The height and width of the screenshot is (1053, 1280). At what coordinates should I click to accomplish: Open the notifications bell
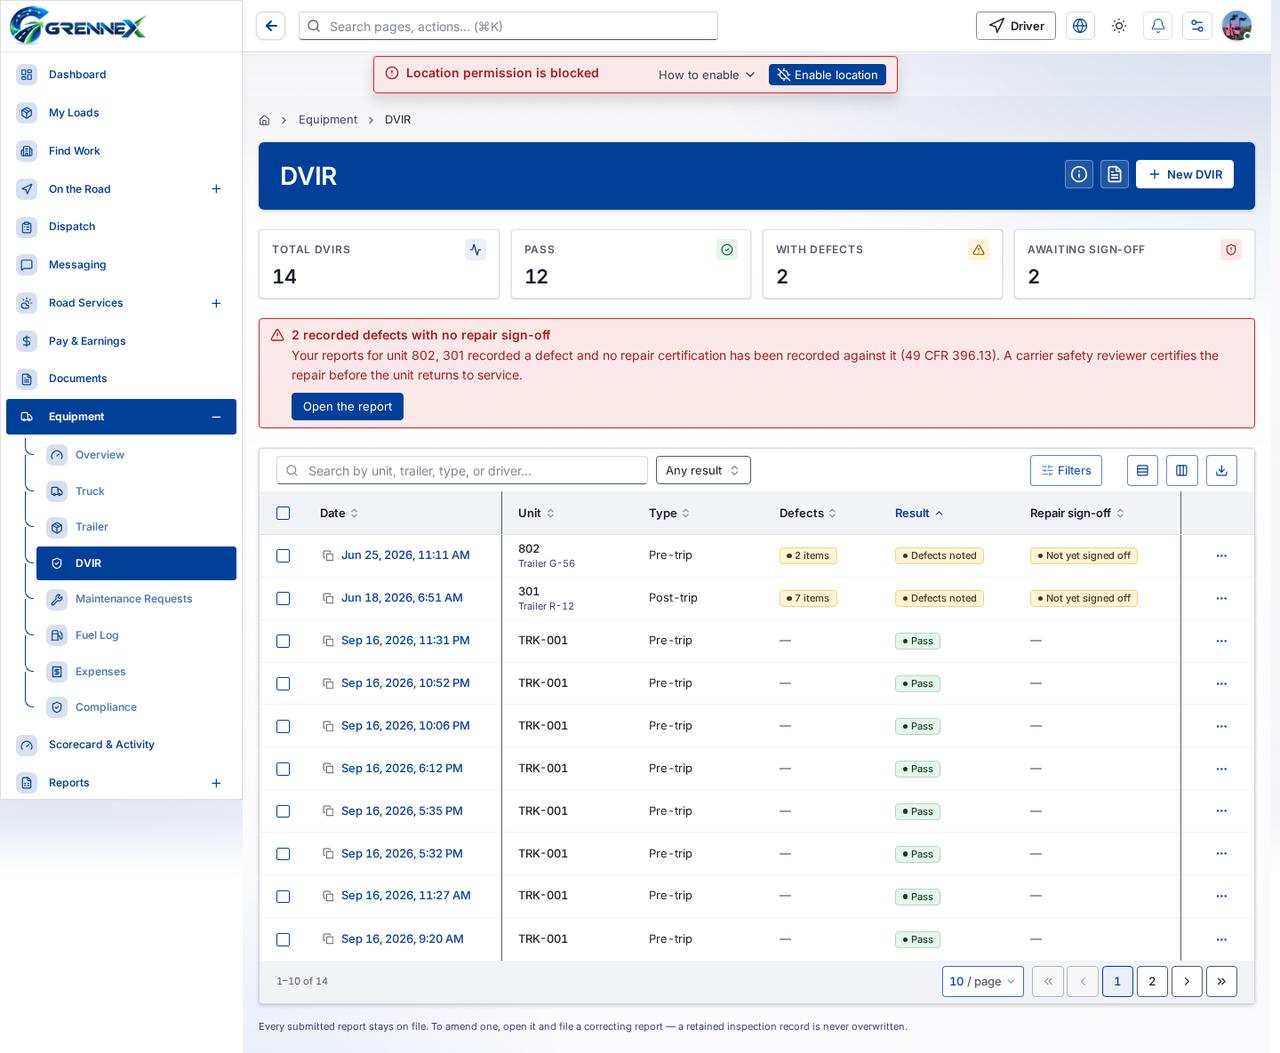tap(1158, 26)
